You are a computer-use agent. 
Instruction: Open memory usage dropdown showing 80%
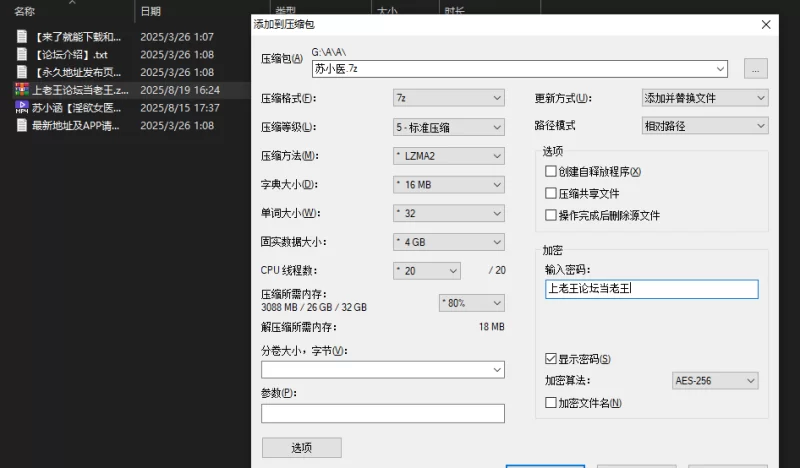coord(471,303)
